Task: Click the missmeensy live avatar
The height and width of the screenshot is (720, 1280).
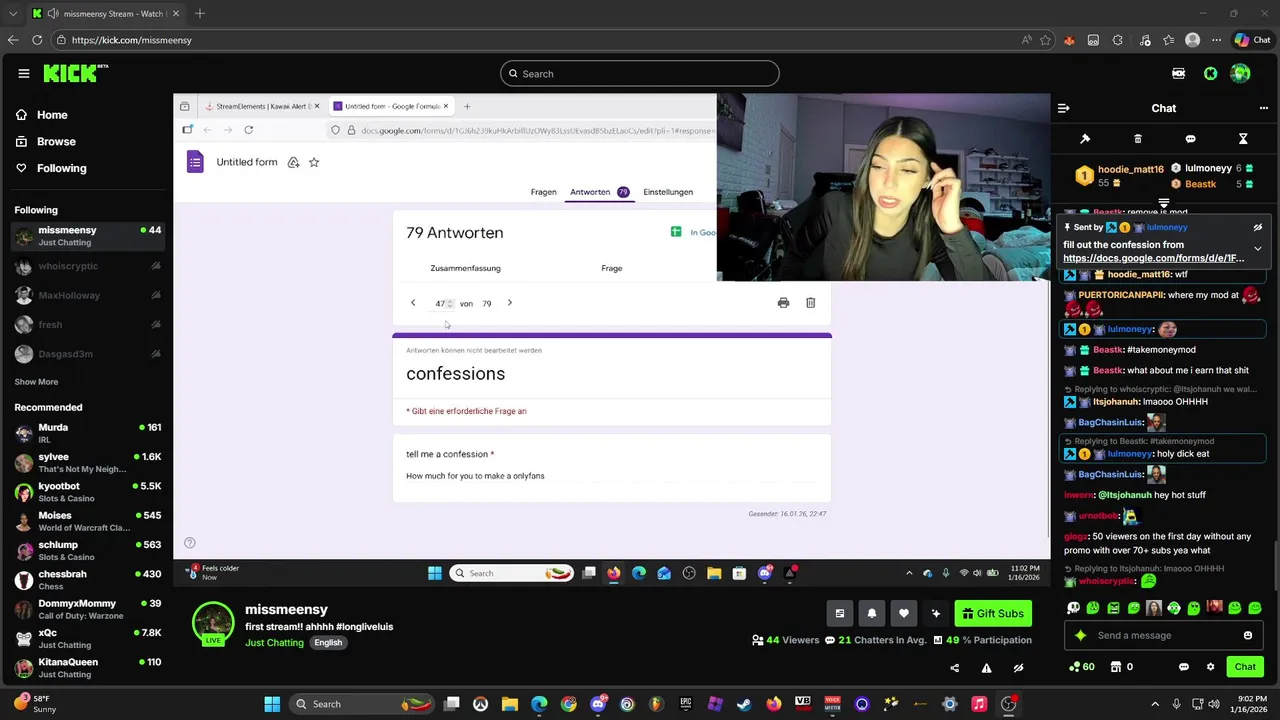Action: [x=213, y=625]
